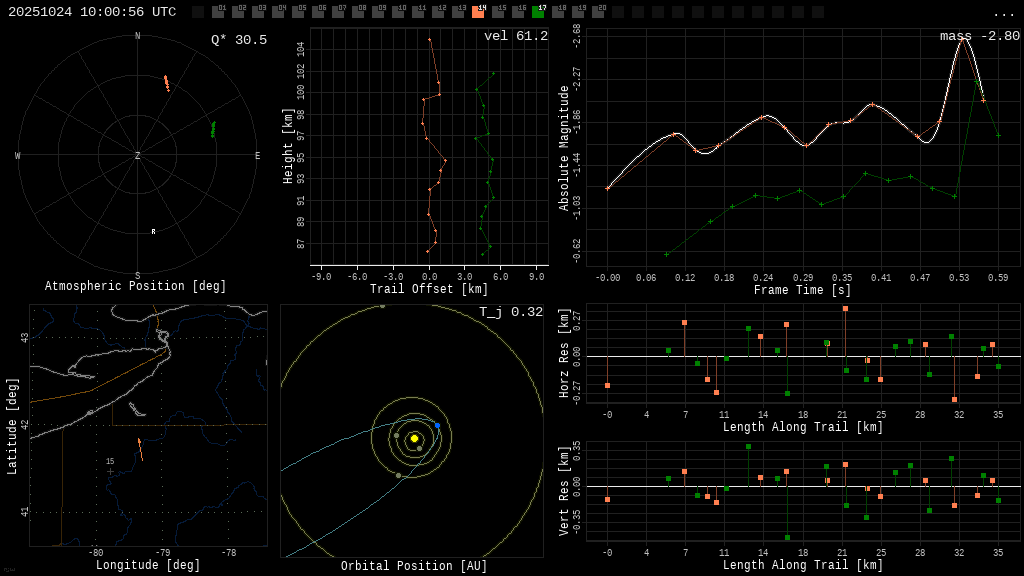Toggle station 19 square in top bar
Viewport: 1024px width, 576px height.
(x=578, y=12)
